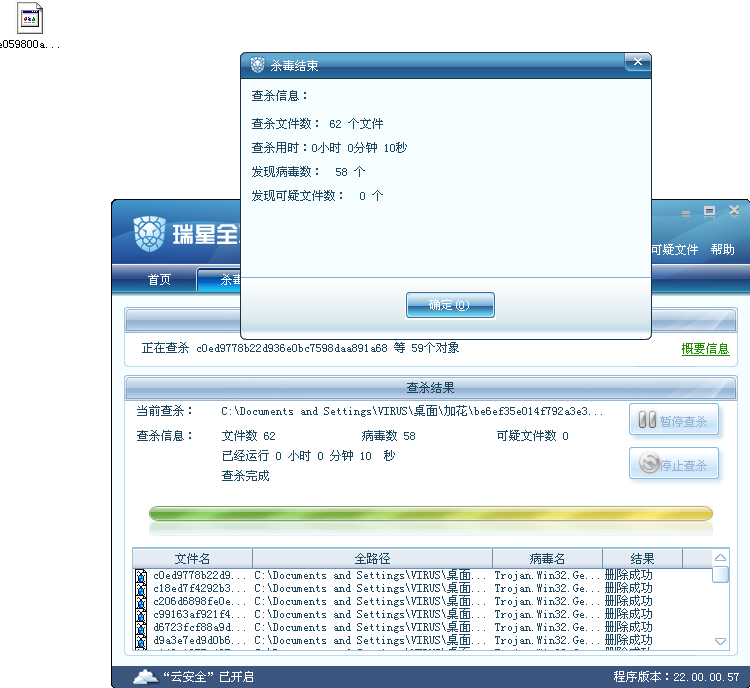Maximize the Rising antivirus main window
The image size is (750, 688).
(709, 211)
